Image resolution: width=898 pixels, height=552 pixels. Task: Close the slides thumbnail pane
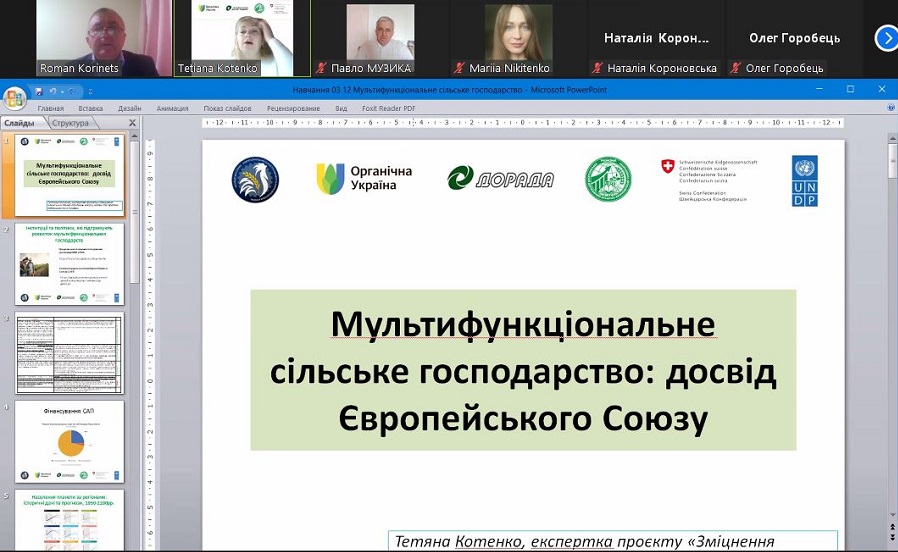(x=132, y=123)
